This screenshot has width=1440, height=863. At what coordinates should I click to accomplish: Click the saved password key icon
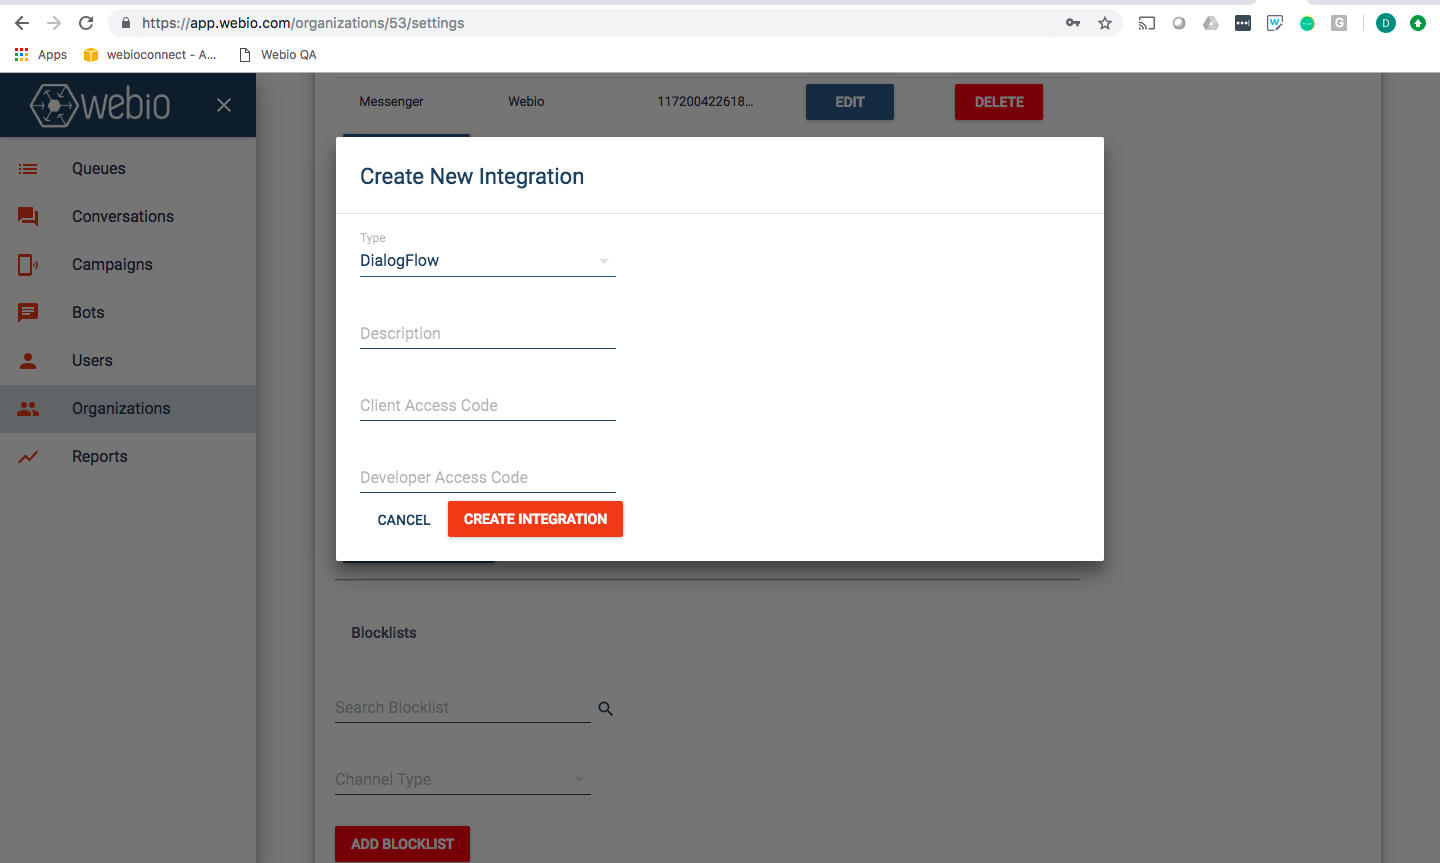coord(1073,23)
